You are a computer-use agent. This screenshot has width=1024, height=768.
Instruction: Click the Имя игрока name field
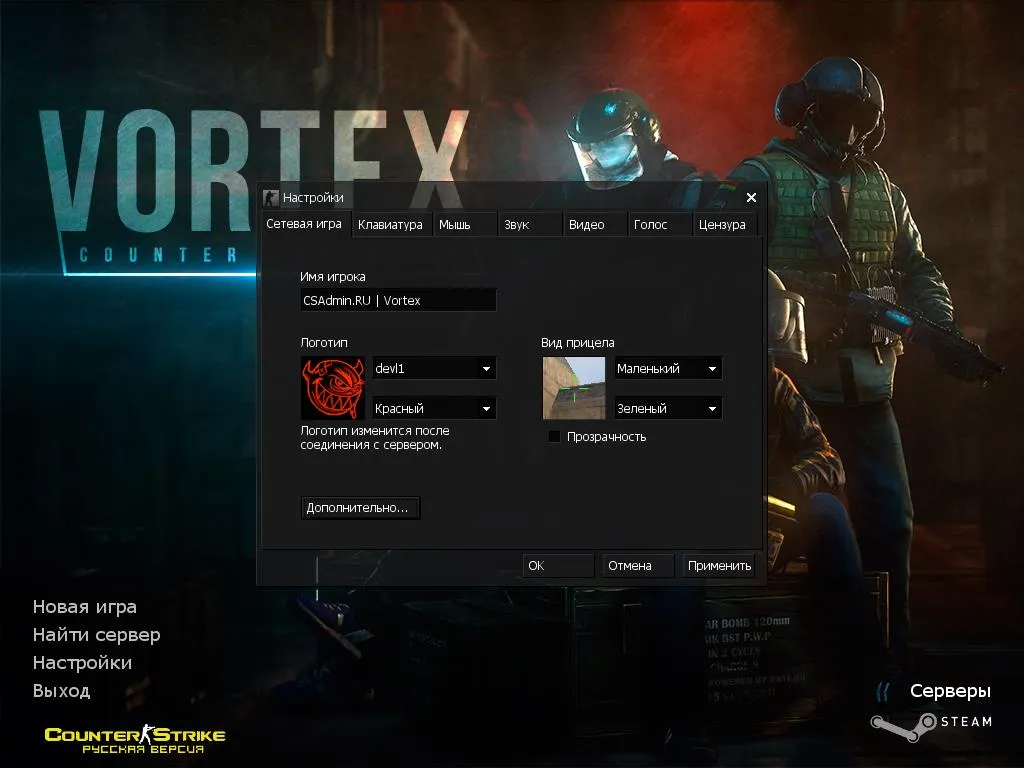(398, 300)
